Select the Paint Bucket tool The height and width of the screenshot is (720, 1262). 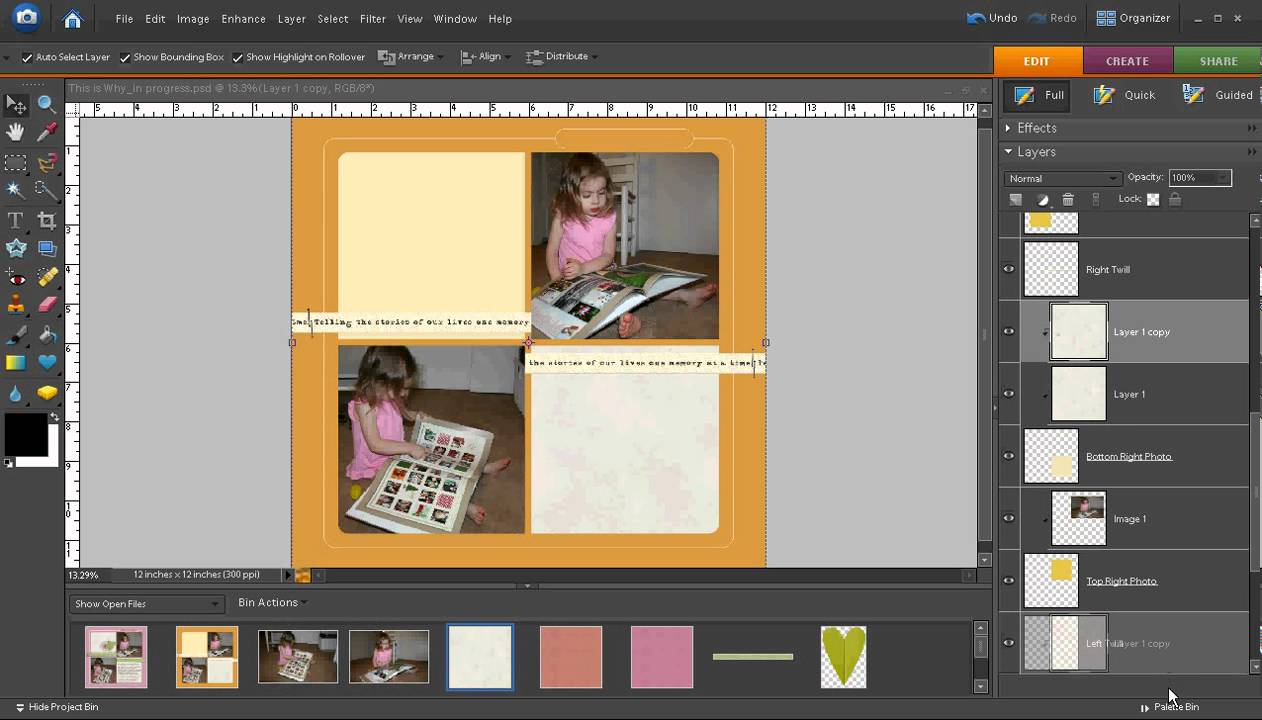click(x=47, y=335)
